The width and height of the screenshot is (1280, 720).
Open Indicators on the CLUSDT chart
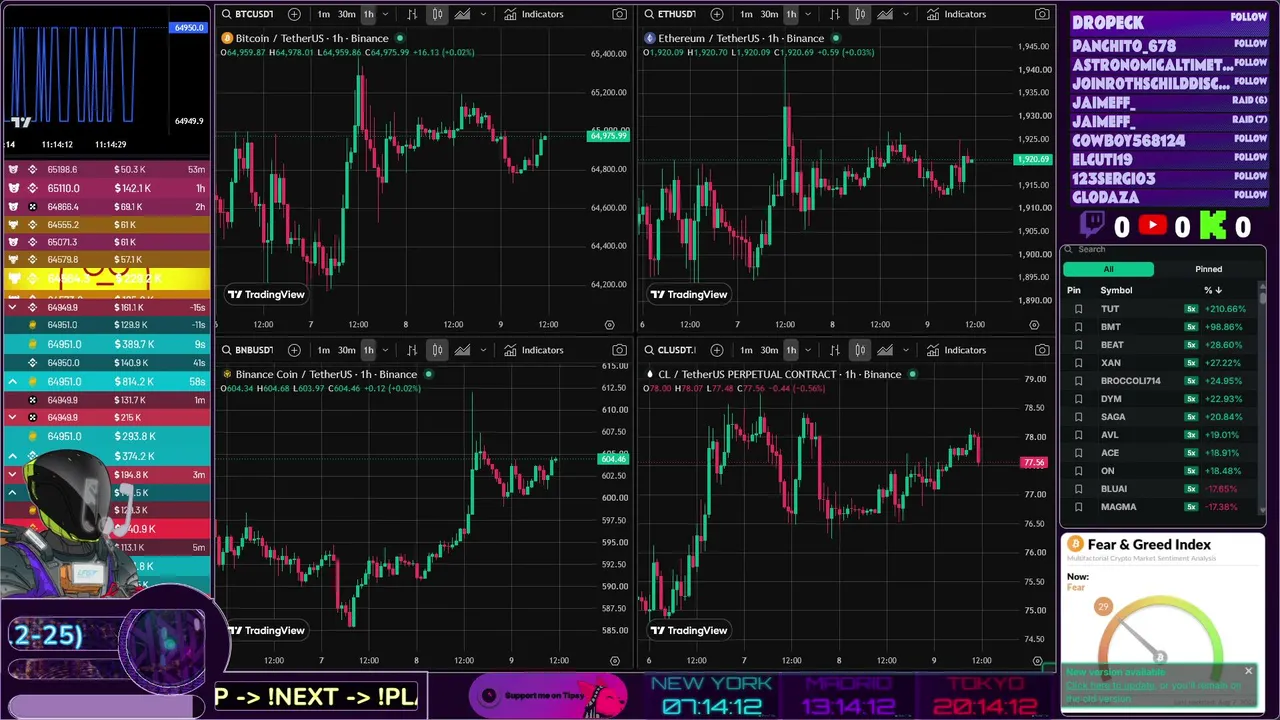[x=957, y=350]
